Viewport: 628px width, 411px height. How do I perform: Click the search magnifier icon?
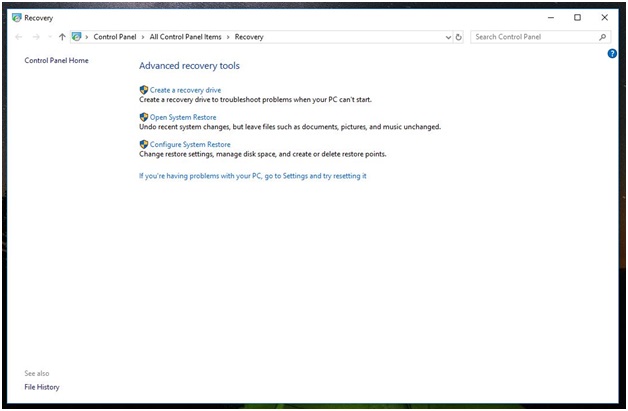coord(602,37)
